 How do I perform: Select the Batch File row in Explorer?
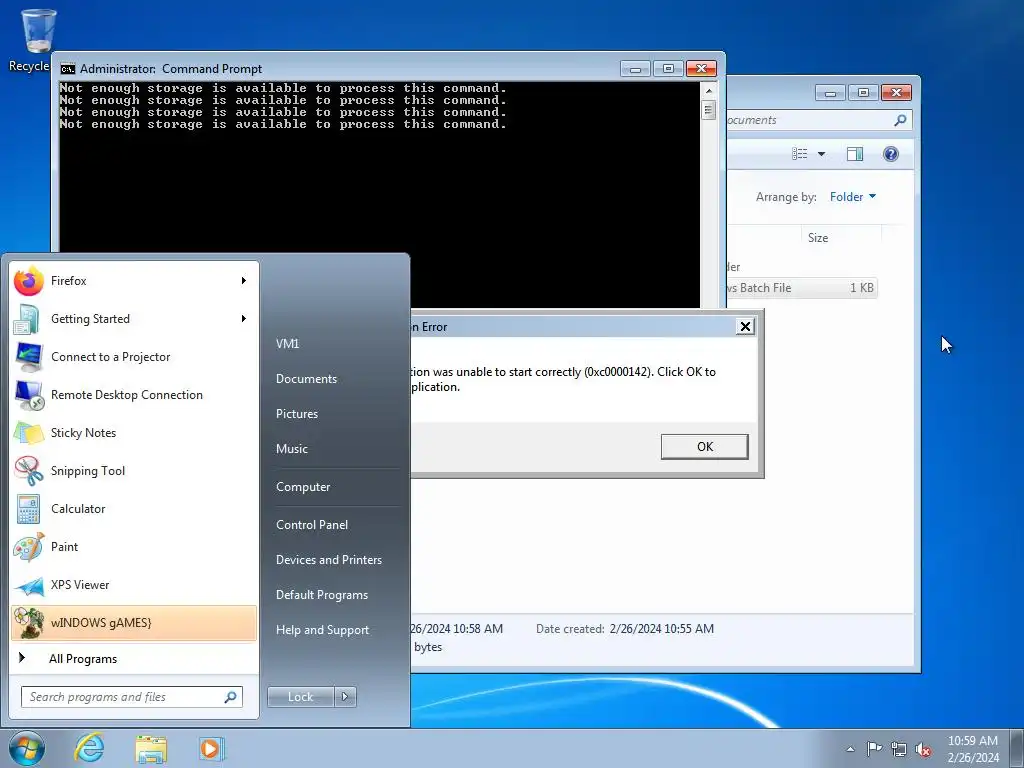coord(802,288)
